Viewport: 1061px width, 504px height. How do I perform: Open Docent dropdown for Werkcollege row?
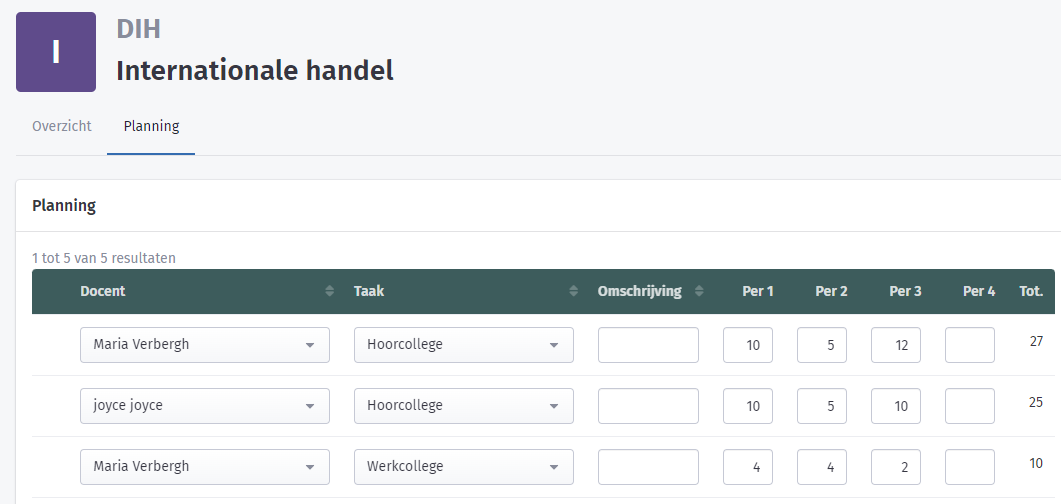pyautogui.click(x=205, y=467)
